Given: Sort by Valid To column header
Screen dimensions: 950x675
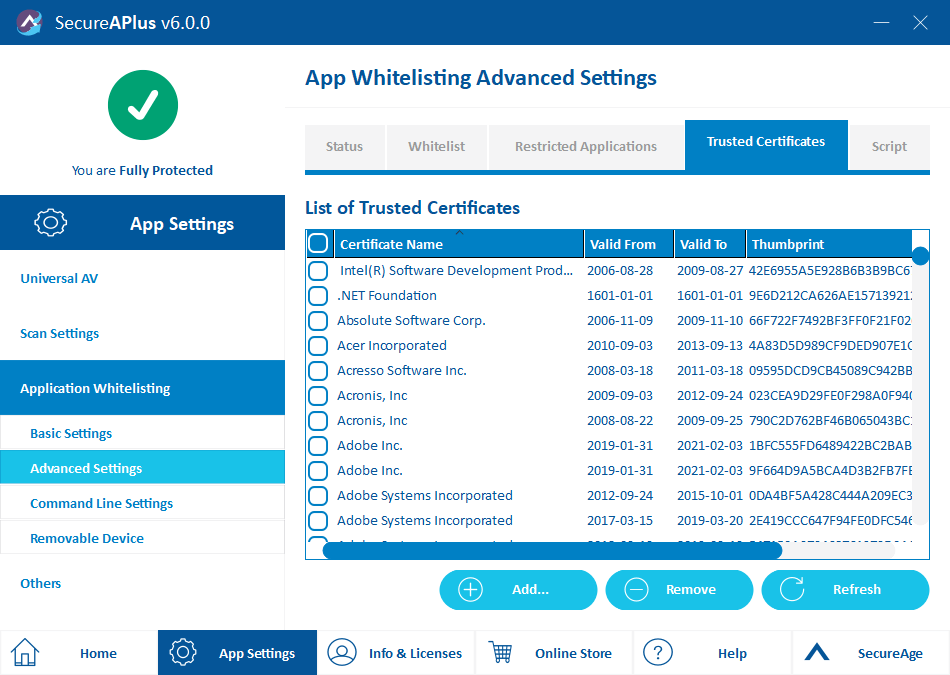Looking at the screenshot, I should [x=710, y=244].
